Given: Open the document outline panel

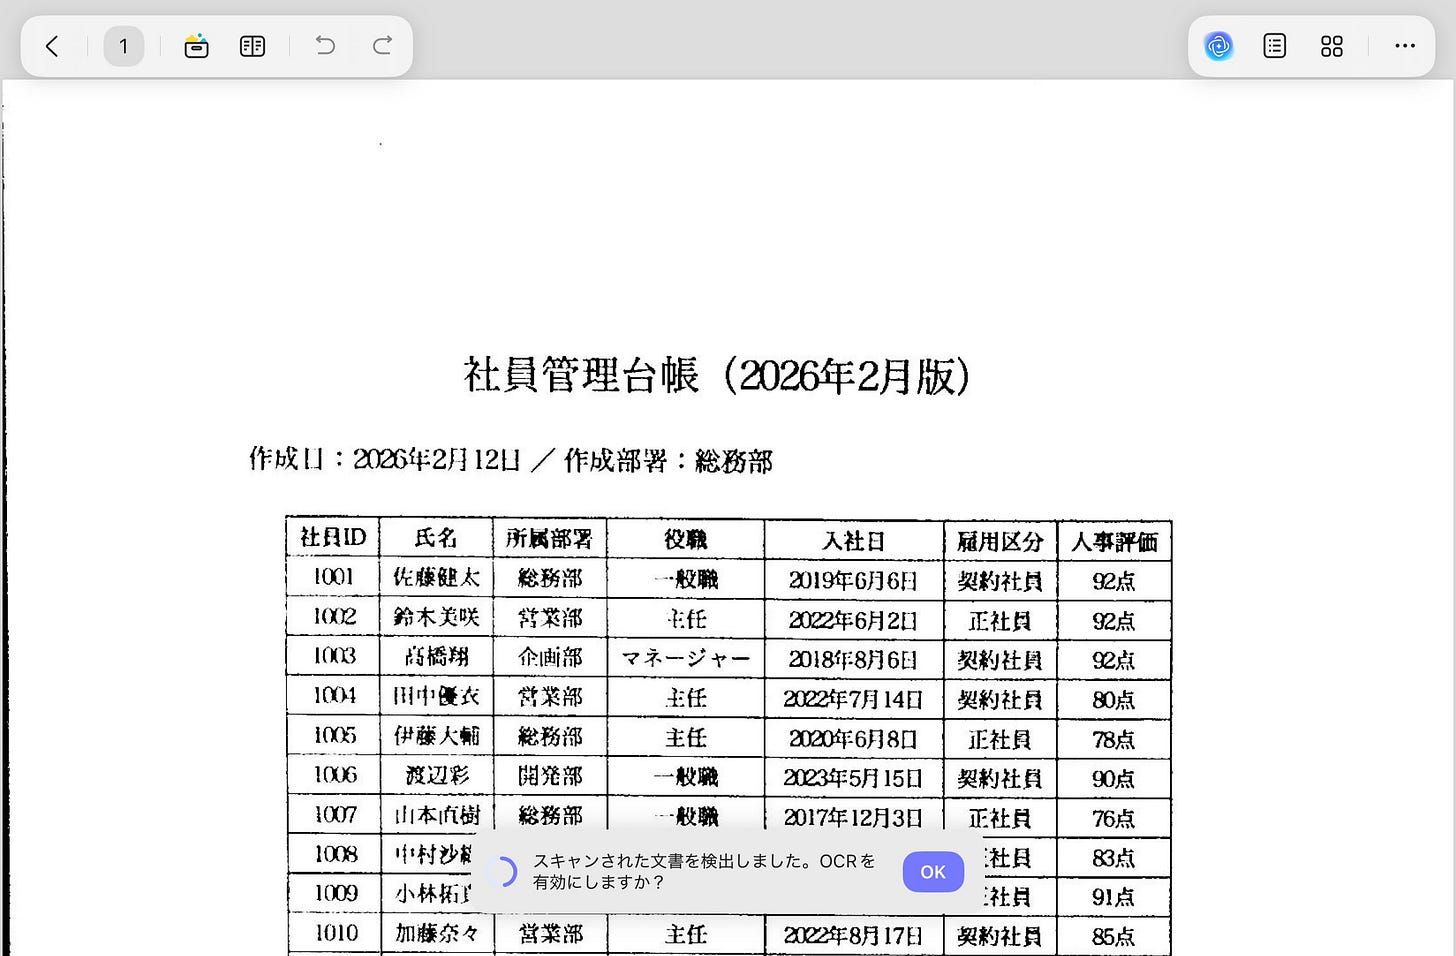Looking at the screenshot, I should (1274, 46).
